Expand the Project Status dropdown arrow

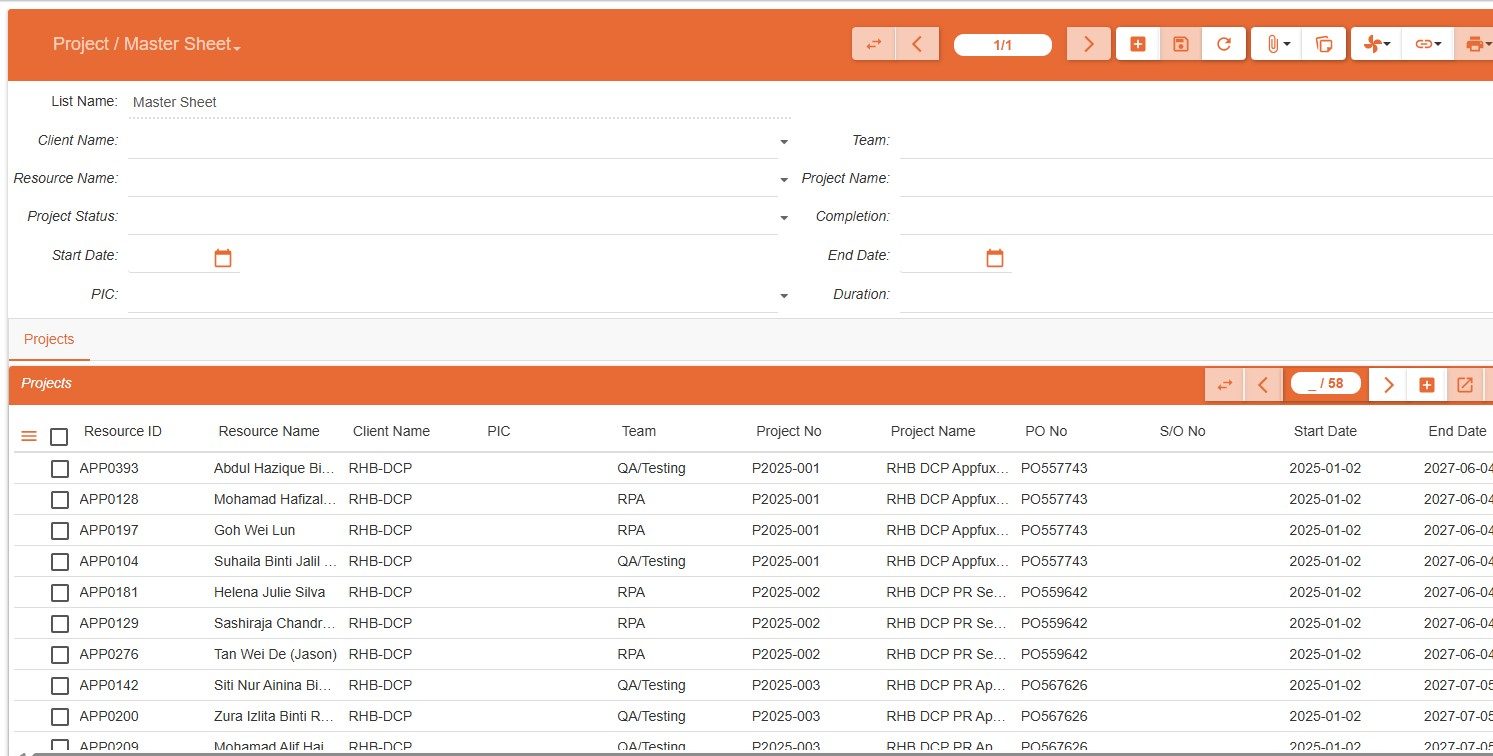pyautogui.click(x=784, y=218)
